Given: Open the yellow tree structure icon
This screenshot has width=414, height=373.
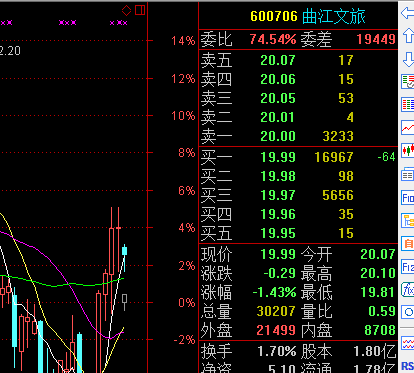Looking at the screenshot, I should coord(407,221).
